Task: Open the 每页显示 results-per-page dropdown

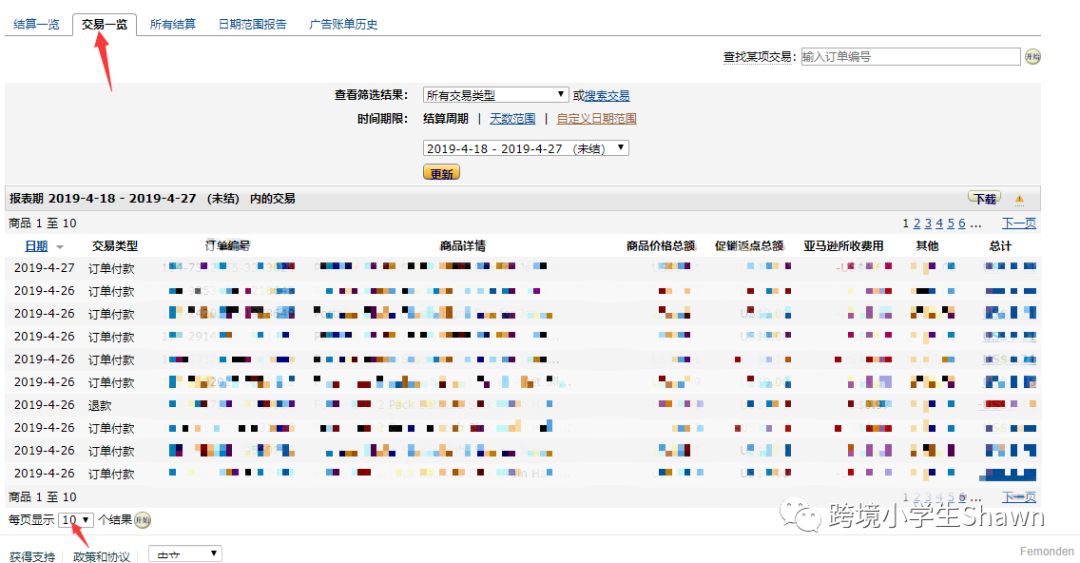Action: [x=76, y=520]
